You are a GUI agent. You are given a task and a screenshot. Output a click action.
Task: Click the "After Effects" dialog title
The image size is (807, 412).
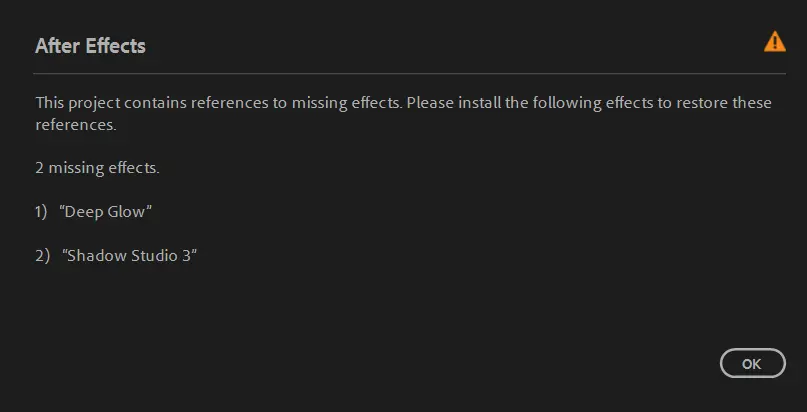[x=90, y=46]
